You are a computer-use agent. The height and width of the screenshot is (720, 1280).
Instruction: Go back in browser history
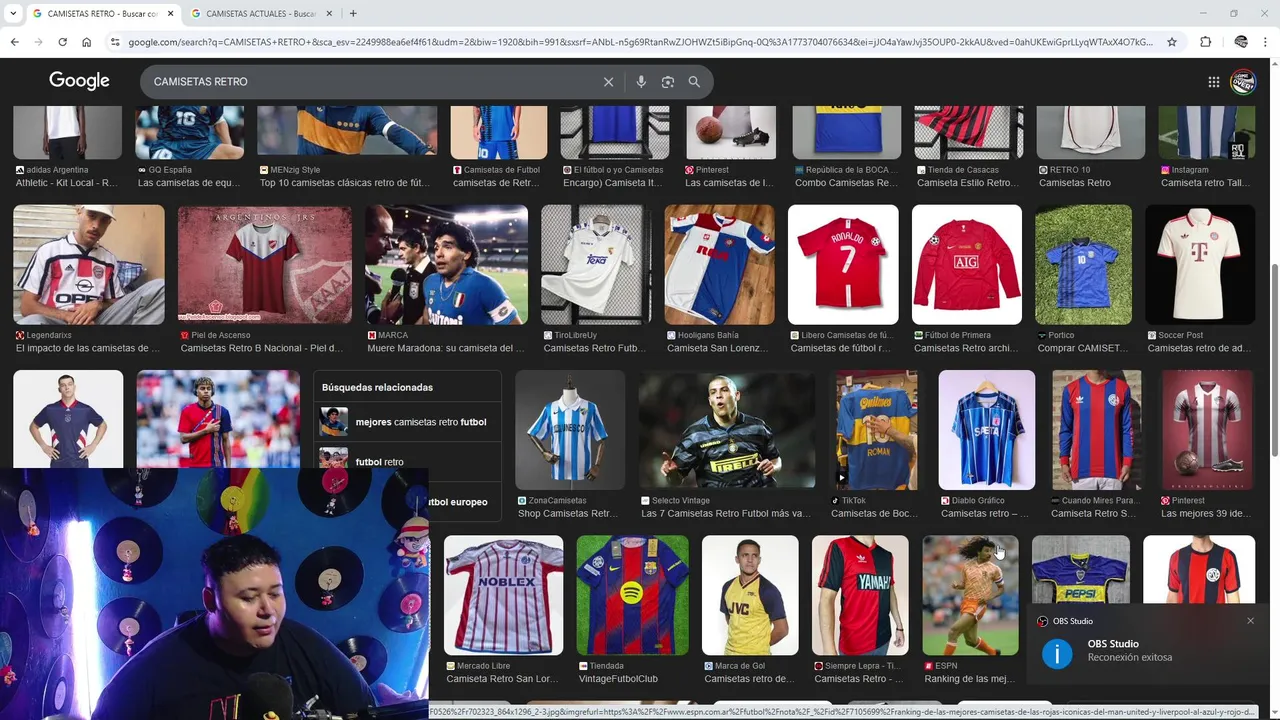tap(14, 42)
